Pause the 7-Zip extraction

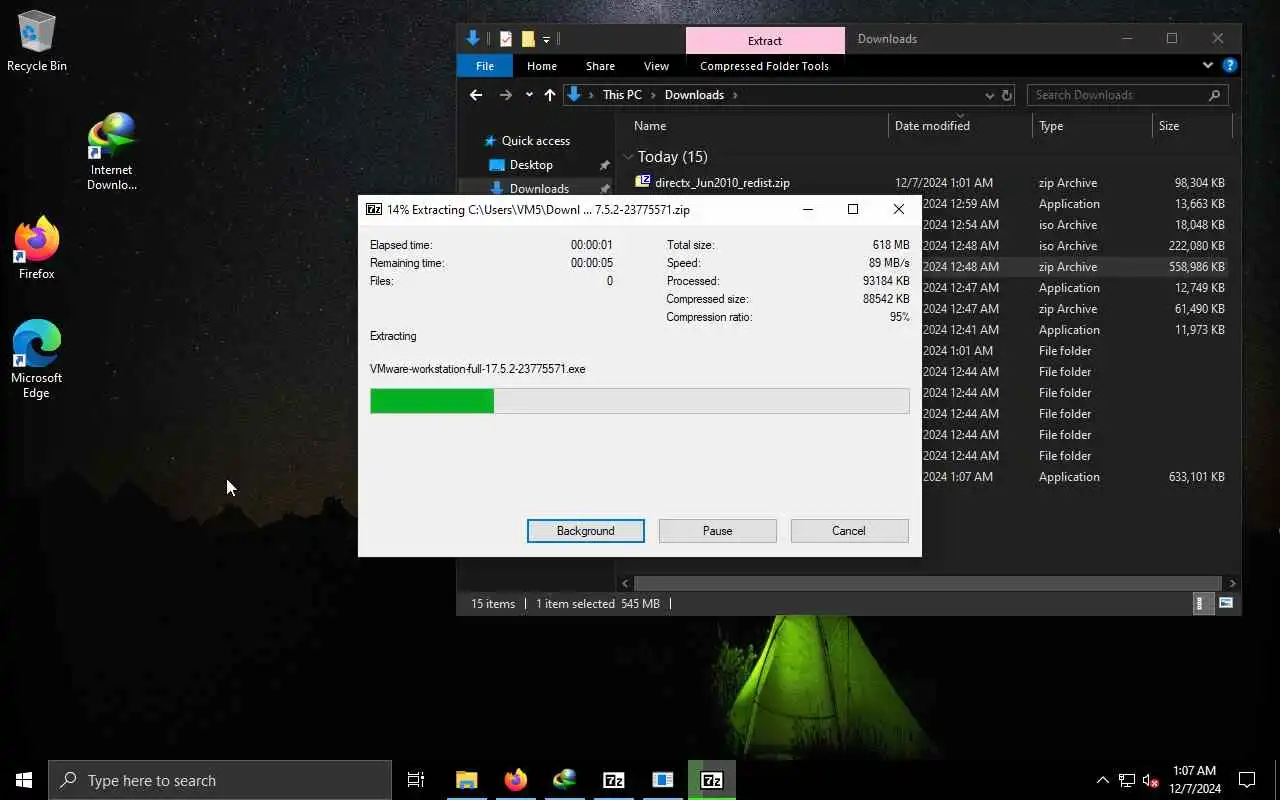pyautogui.click(x=718, y=531)
